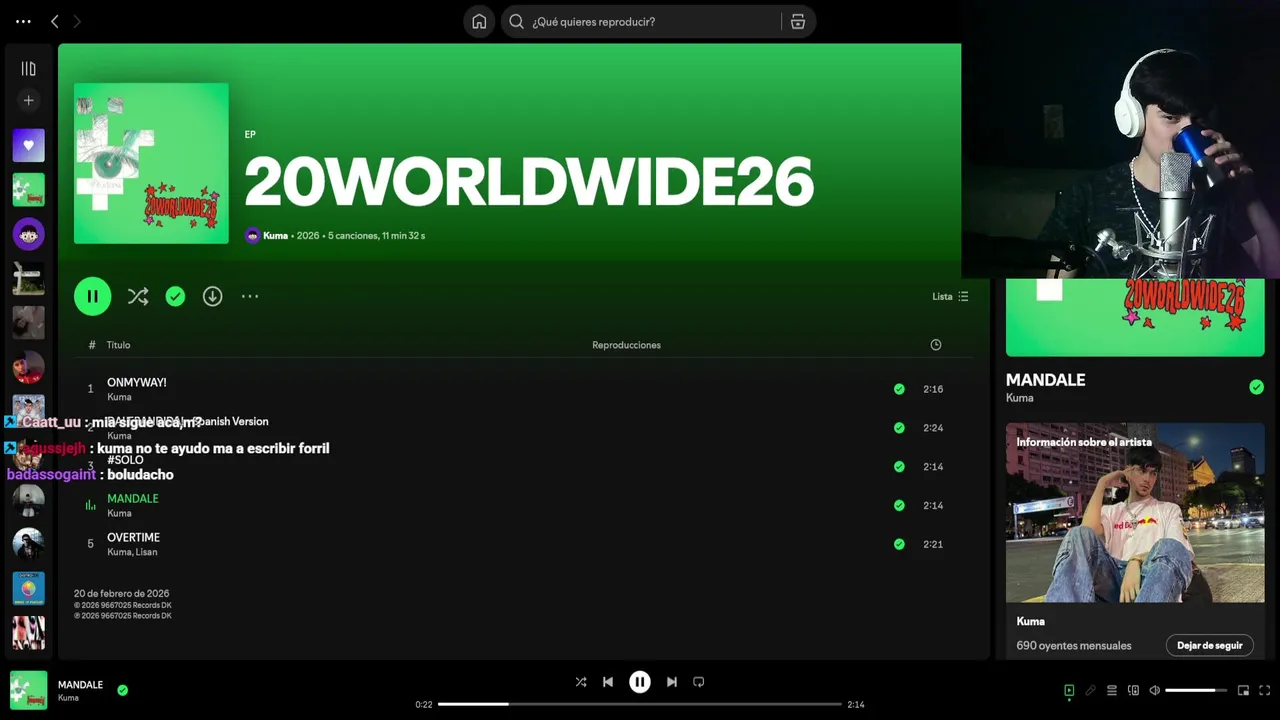The height and width of the screenshot is (720, 1280).
Task: Go forward with the right arrow
Action: (77, 21)
